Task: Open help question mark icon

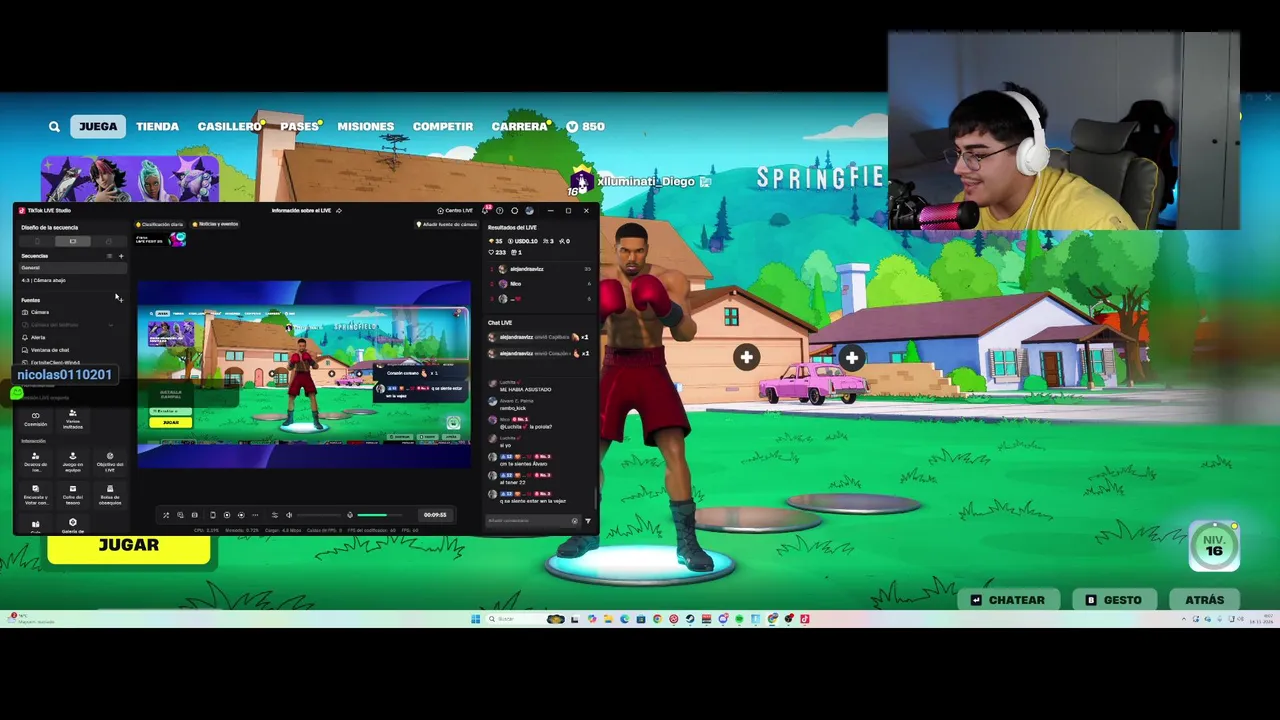Action: [500, 211]
